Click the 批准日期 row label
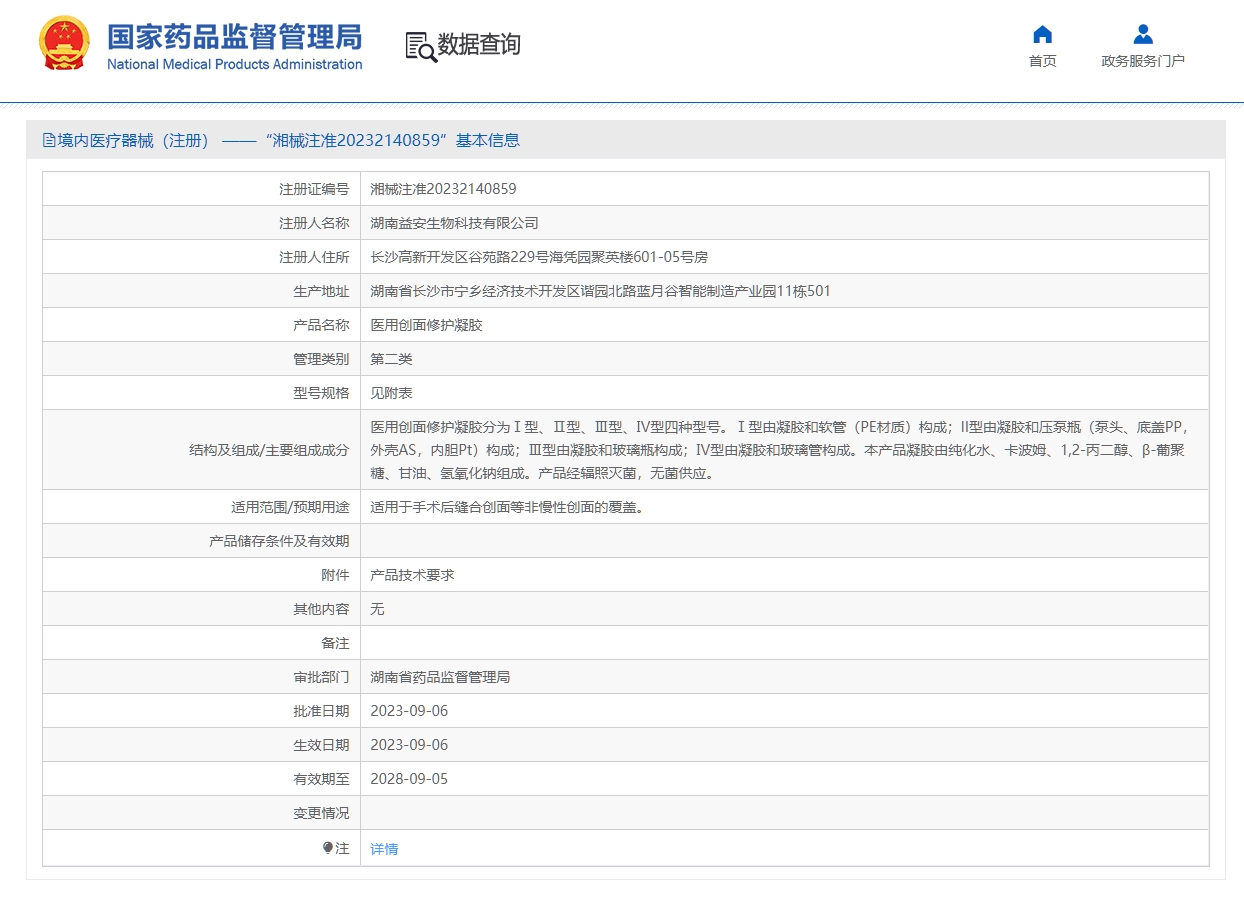This screenshot has width=1244, height=897. pyautogui.click(x=321, y=711)
